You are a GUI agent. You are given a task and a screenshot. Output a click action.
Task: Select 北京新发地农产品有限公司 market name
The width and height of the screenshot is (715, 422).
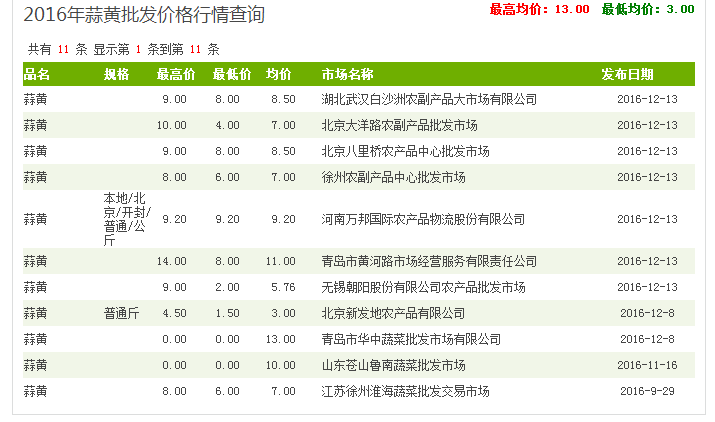[393, 313]
